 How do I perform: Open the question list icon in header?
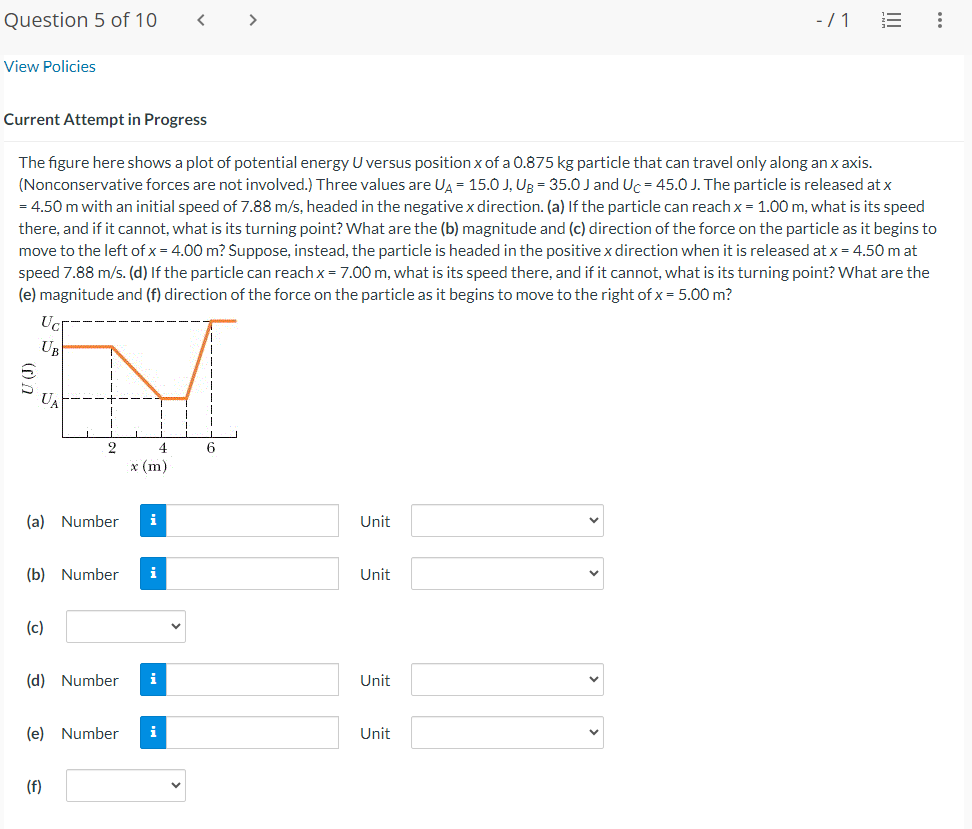point(891,20)
